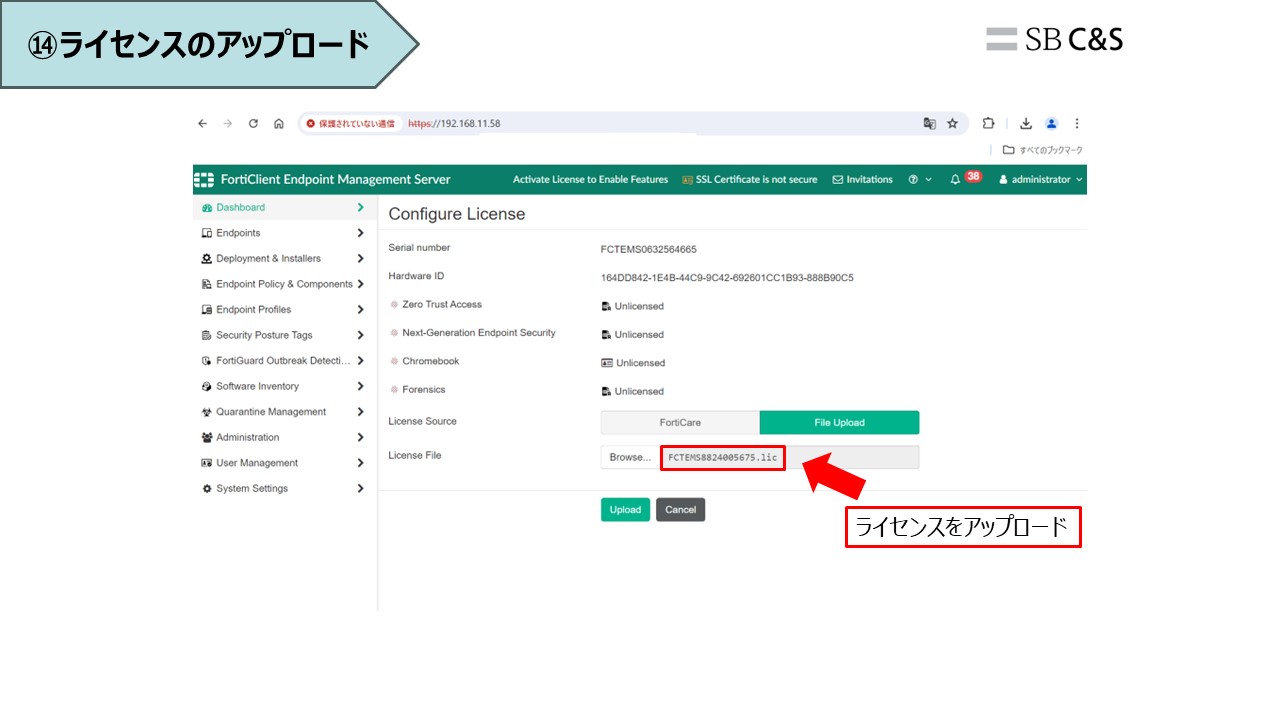Click the Quarantine Management biohazard icon
The height and width of the screenshot is (720, 1280).
207,412
